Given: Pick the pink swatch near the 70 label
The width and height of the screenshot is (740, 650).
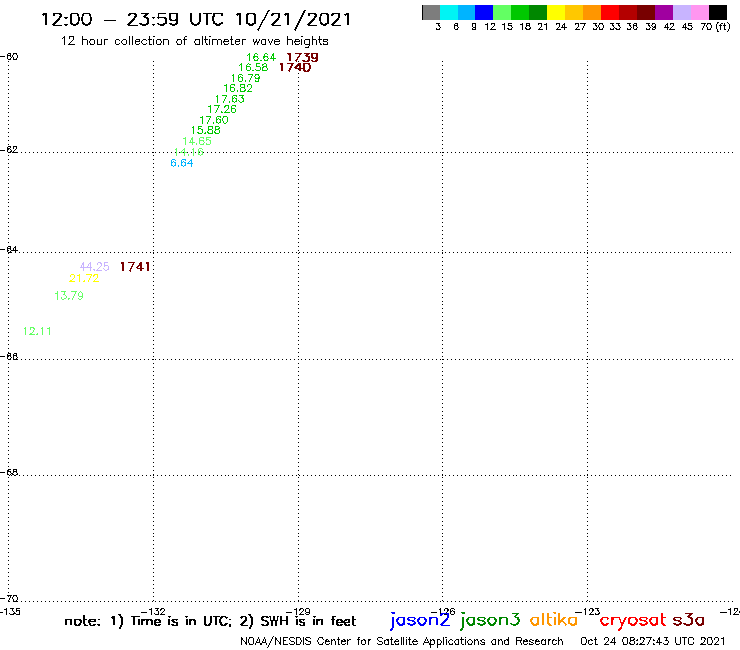Looking at the screenshot, I should [699, 12].
